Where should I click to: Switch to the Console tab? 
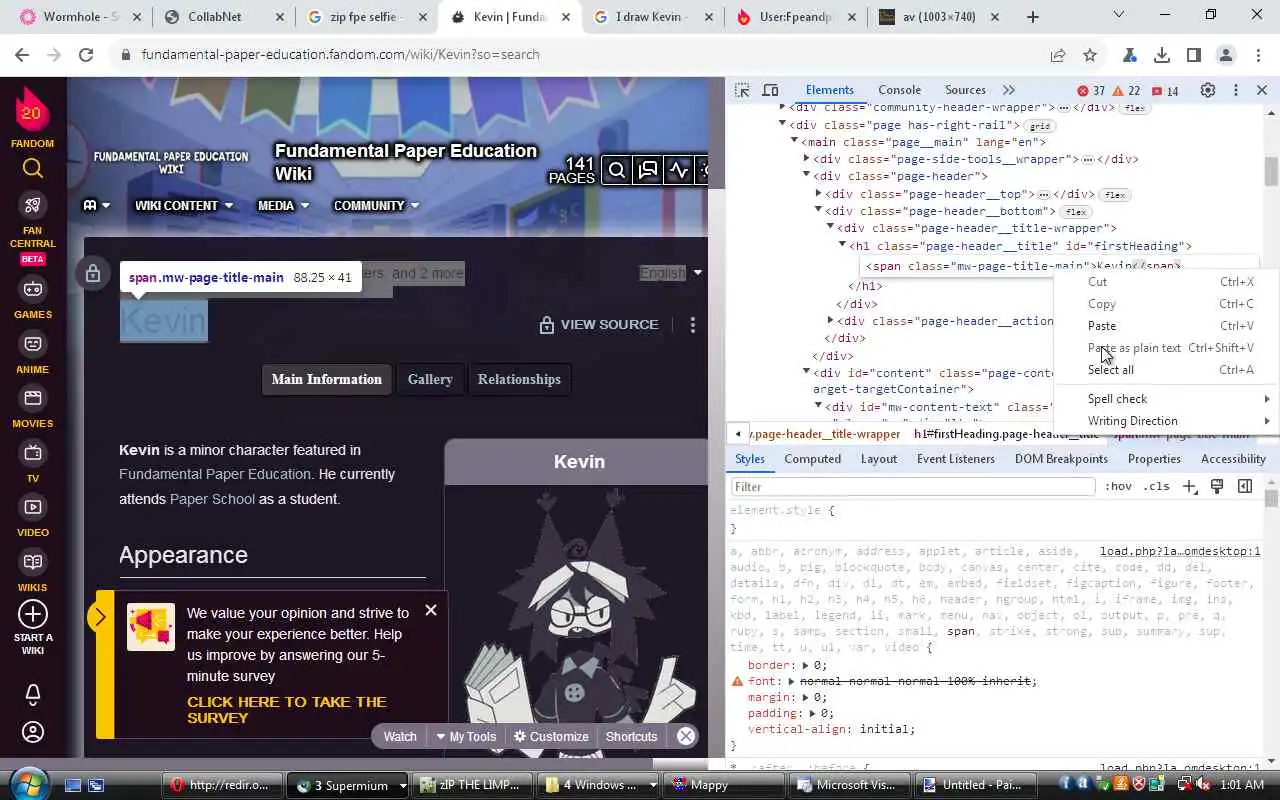(899, 90)
